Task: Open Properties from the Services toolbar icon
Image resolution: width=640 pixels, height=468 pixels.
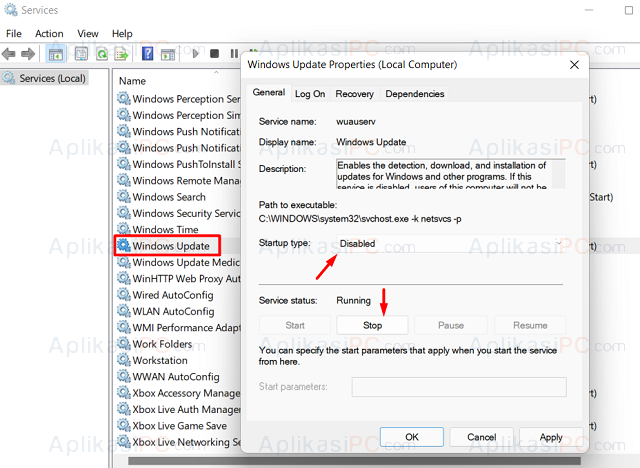Action: (x=81, y=53)
